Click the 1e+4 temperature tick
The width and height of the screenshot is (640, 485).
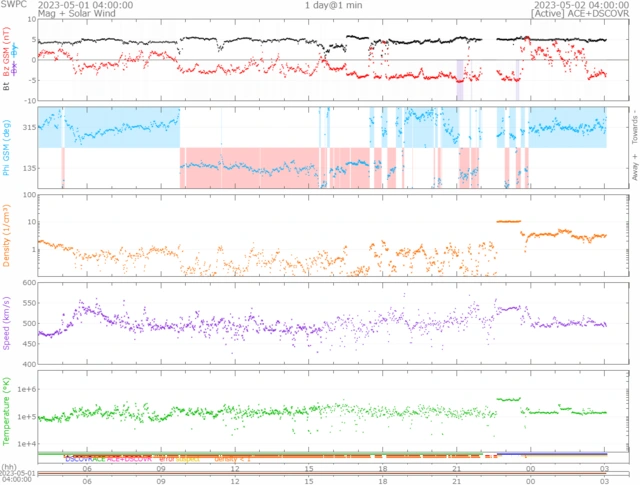pos(27,444)
